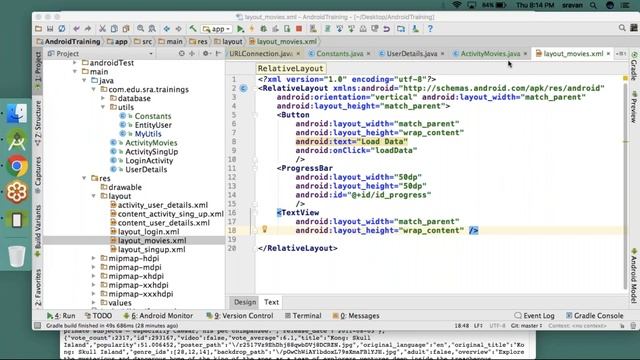Viewport: 640px width, 360px height.
Task: Open the 9: Version Control panel
Action: 240,316
